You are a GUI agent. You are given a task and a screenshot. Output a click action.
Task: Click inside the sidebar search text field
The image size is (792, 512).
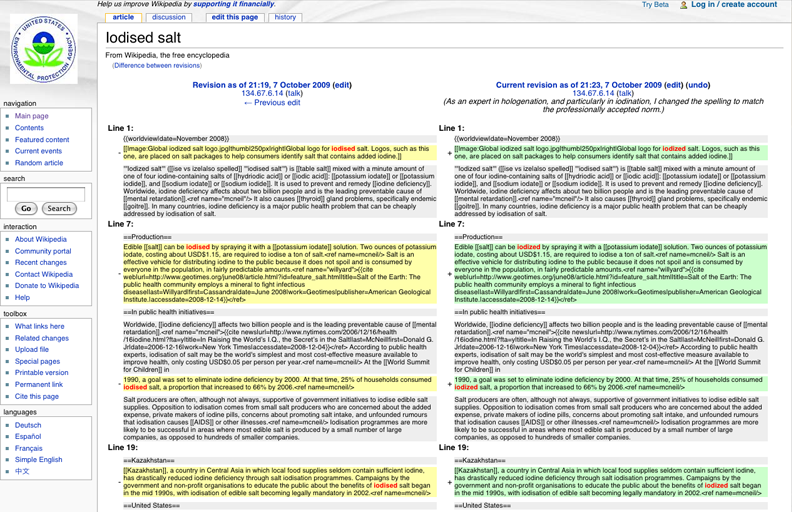(x=45, y=194)
